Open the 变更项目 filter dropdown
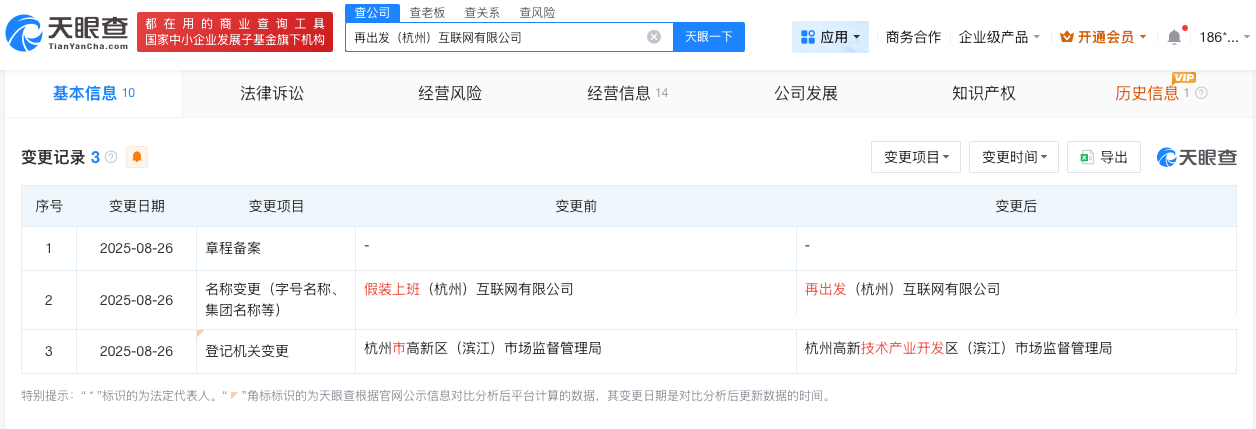The width and height of the screenshot is (1256, 429). click(x=916, y=157)
